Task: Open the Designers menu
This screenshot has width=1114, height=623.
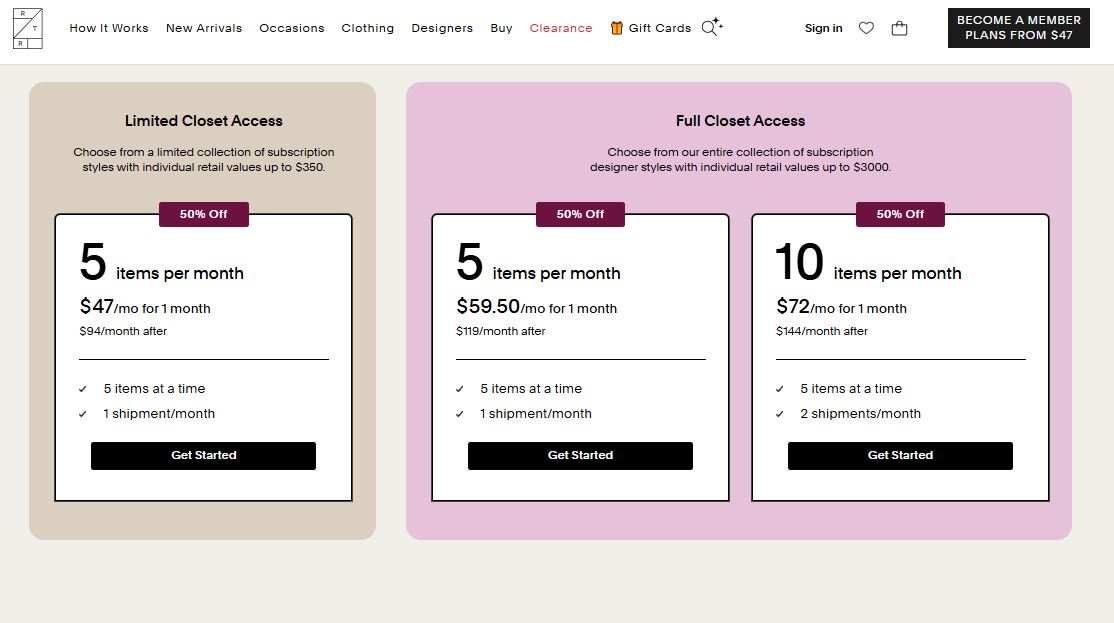Action: (442, 28)
